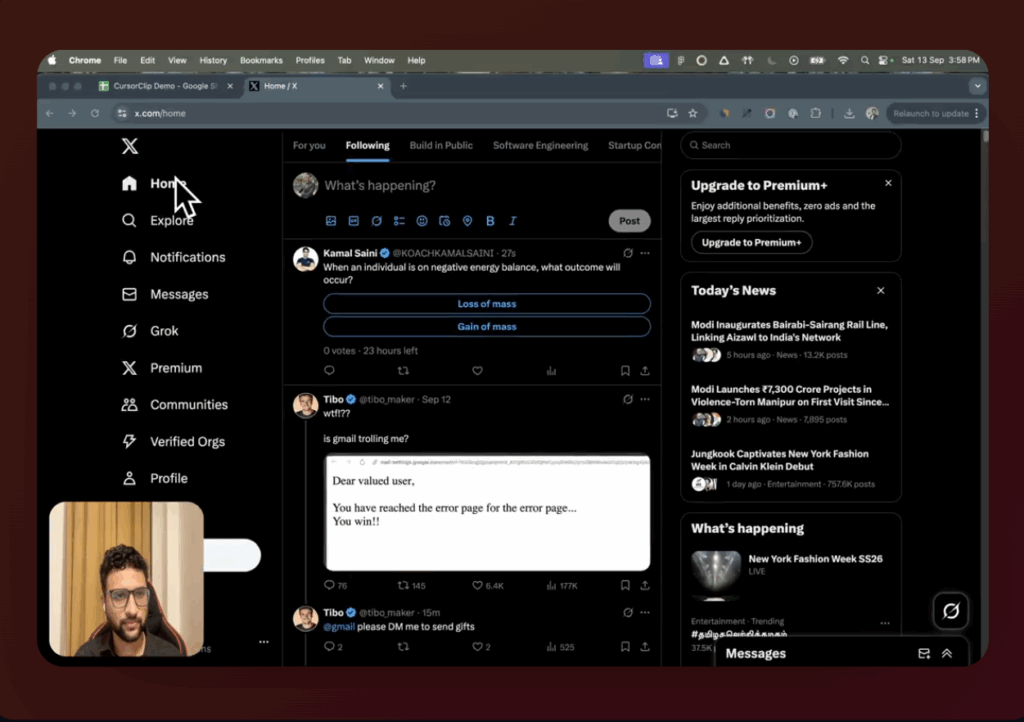The image size is (1024, 722).
Task: Open Communities from the left sidebar
Action: click(x=190, y=404)
